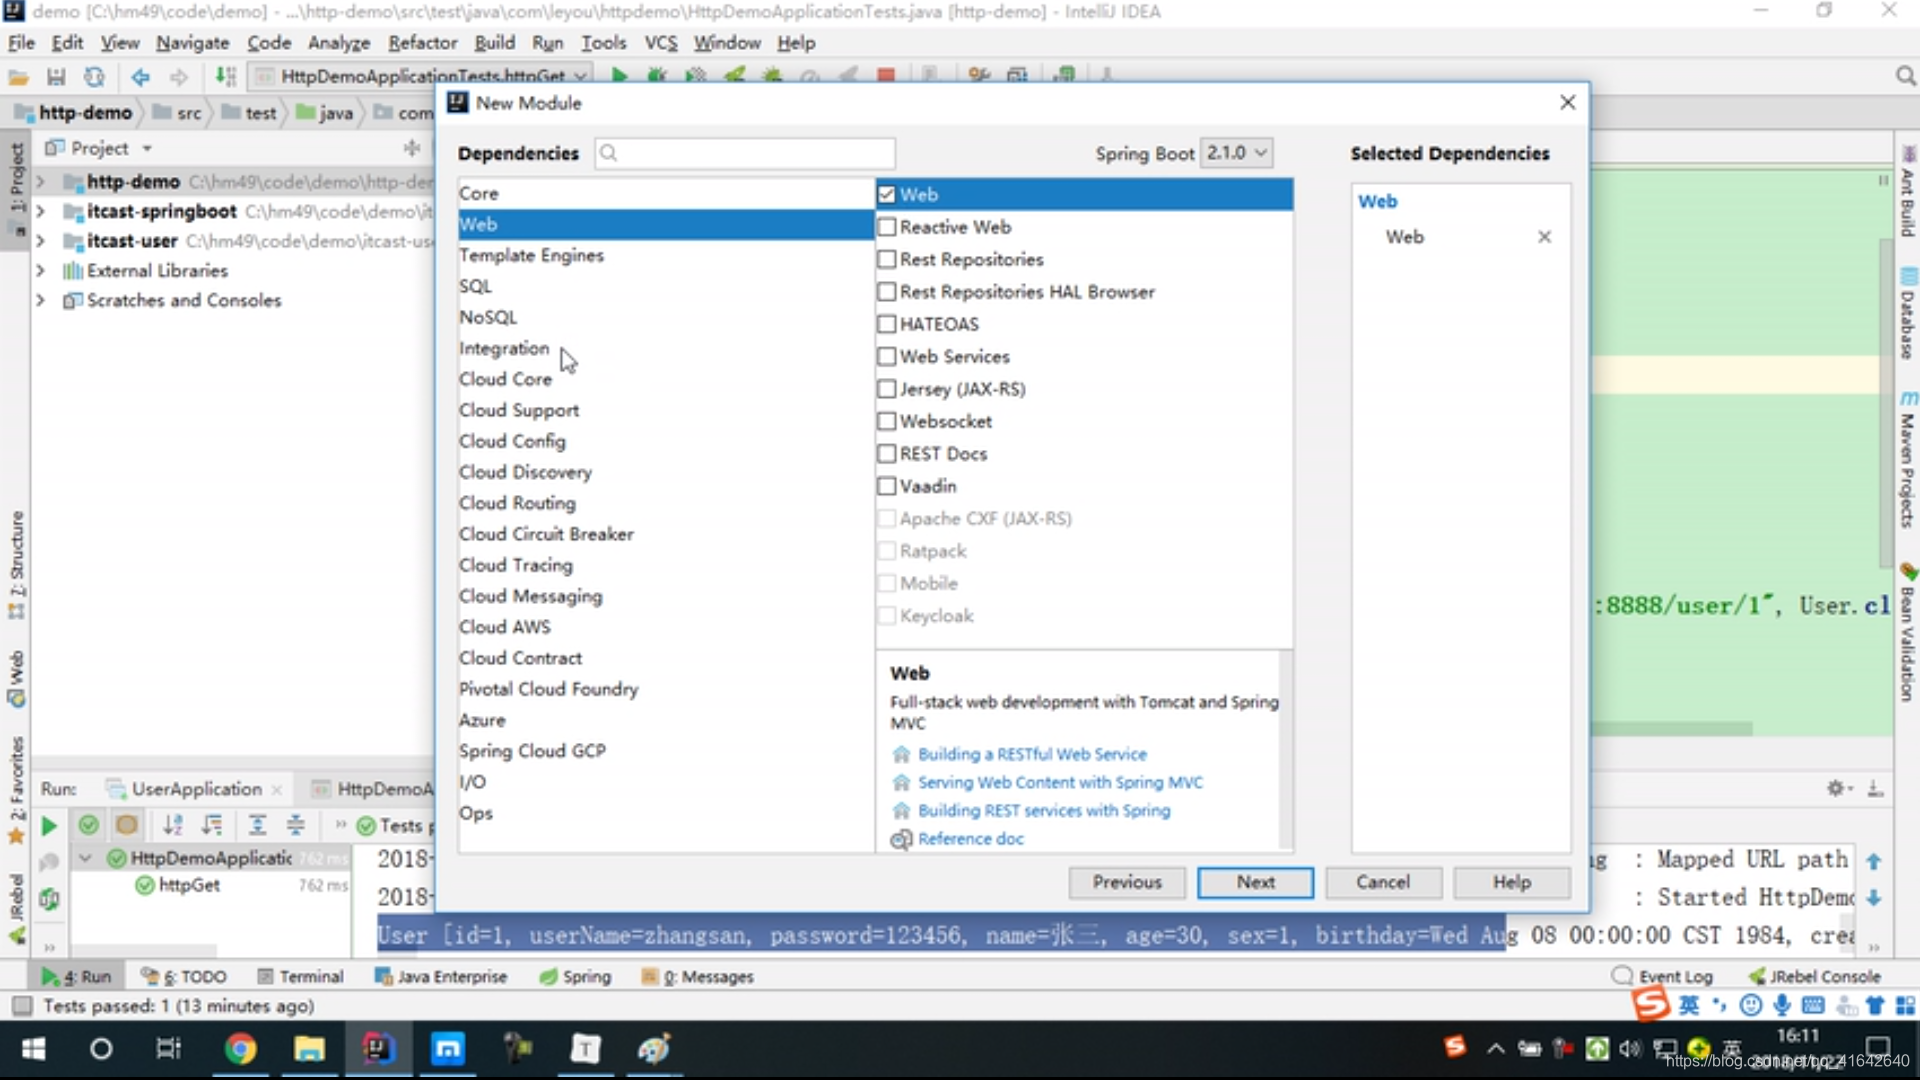Open File Explorer from the taskbar

pyautogui.click(x=309, y=1049)
